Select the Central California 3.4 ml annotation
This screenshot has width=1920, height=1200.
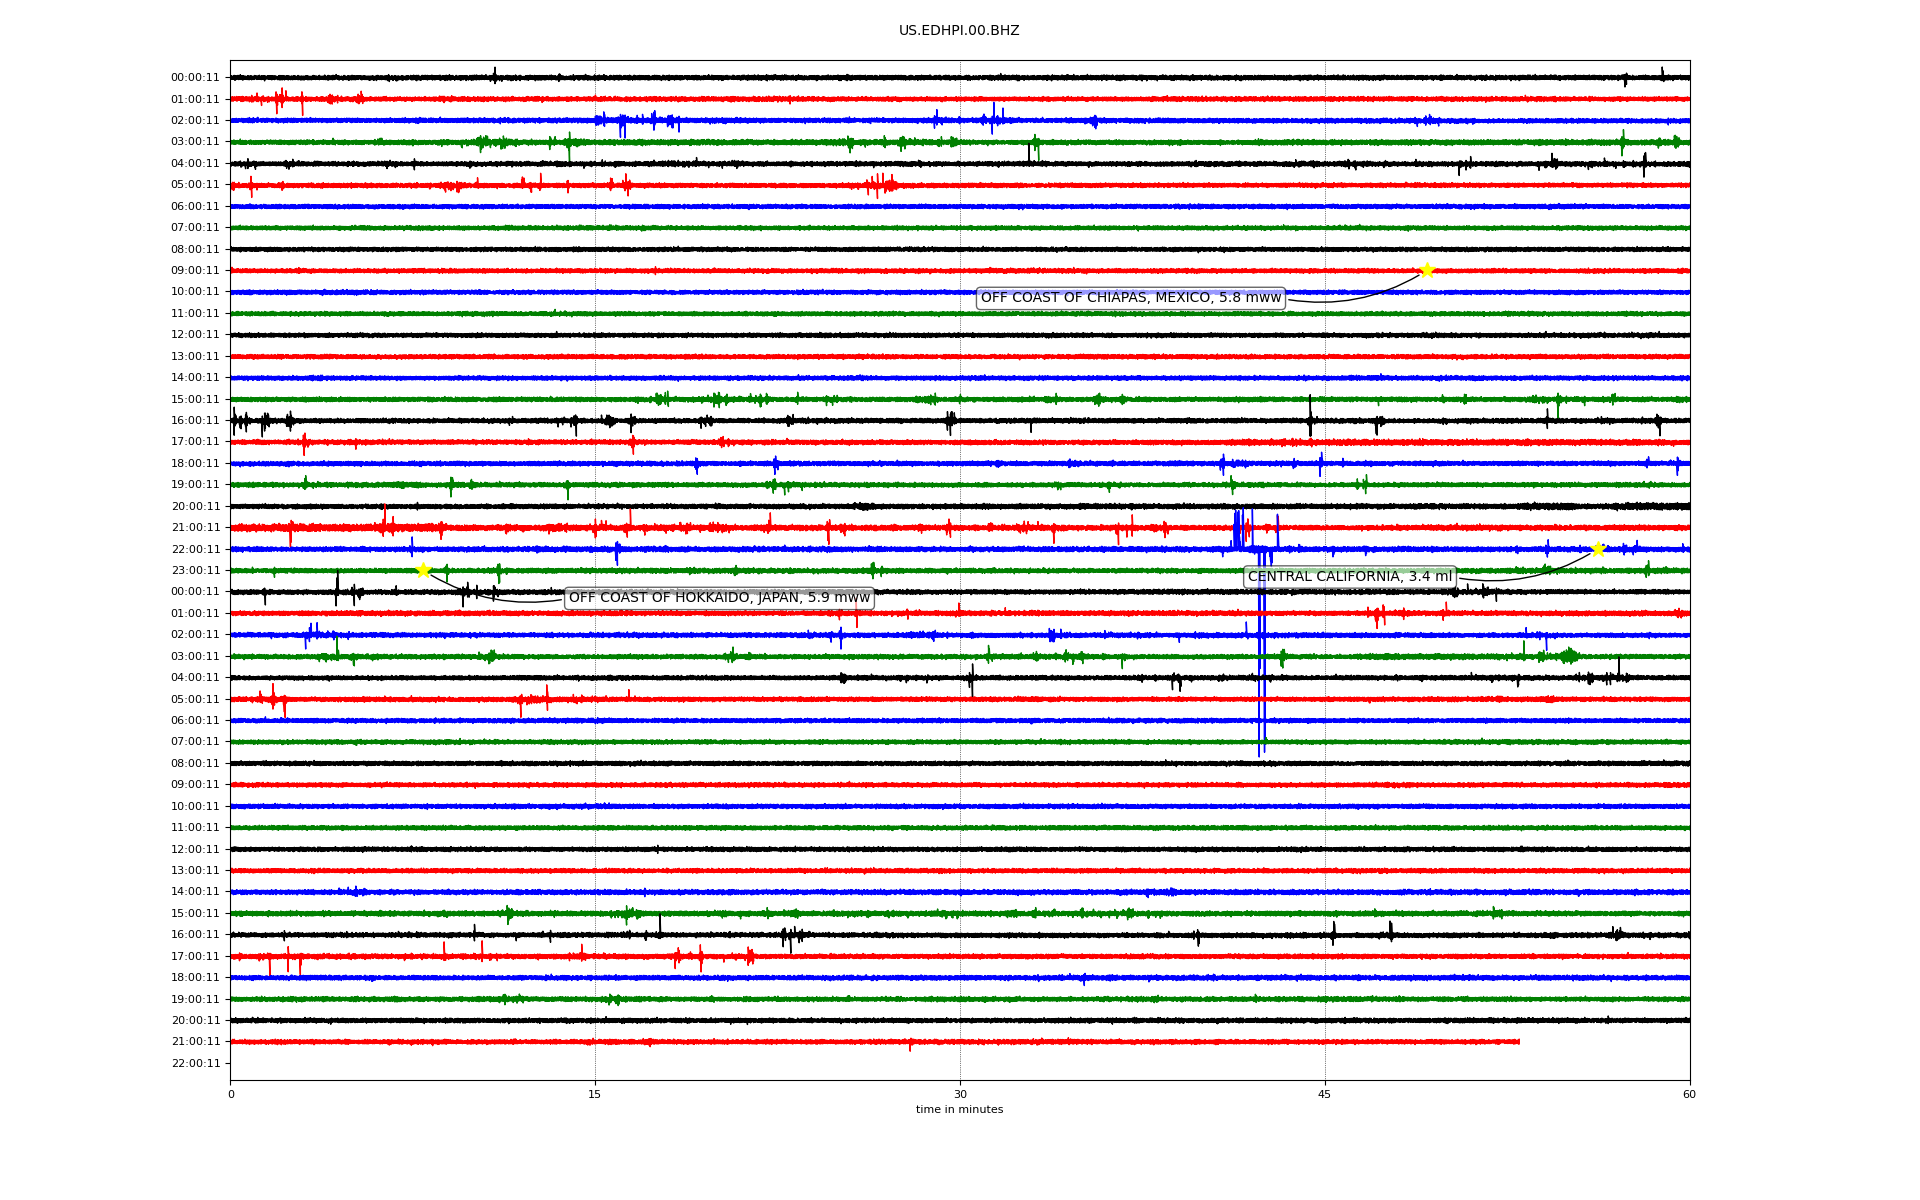pos(1350,577)
